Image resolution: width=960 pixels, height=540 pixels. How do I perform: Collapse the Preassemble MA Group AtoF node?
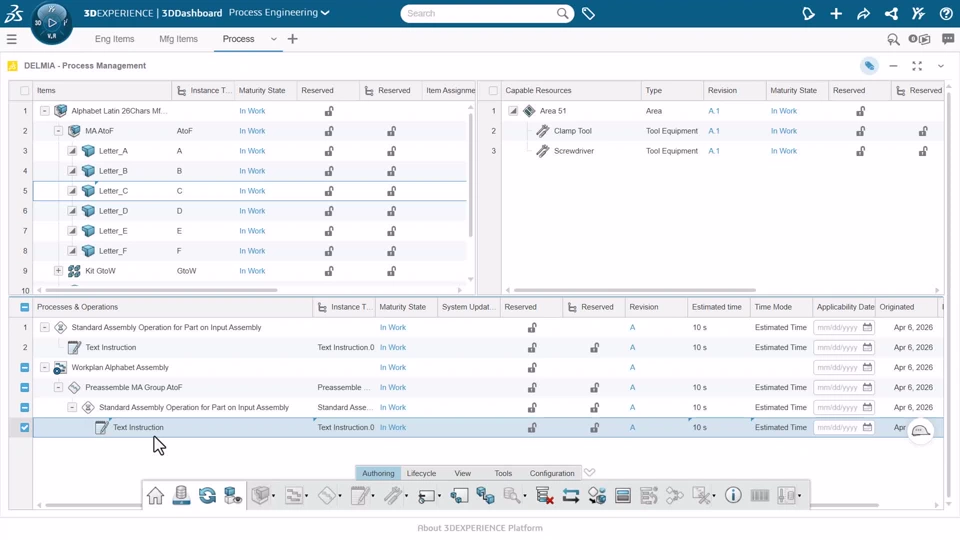click(x=58, y=388)
